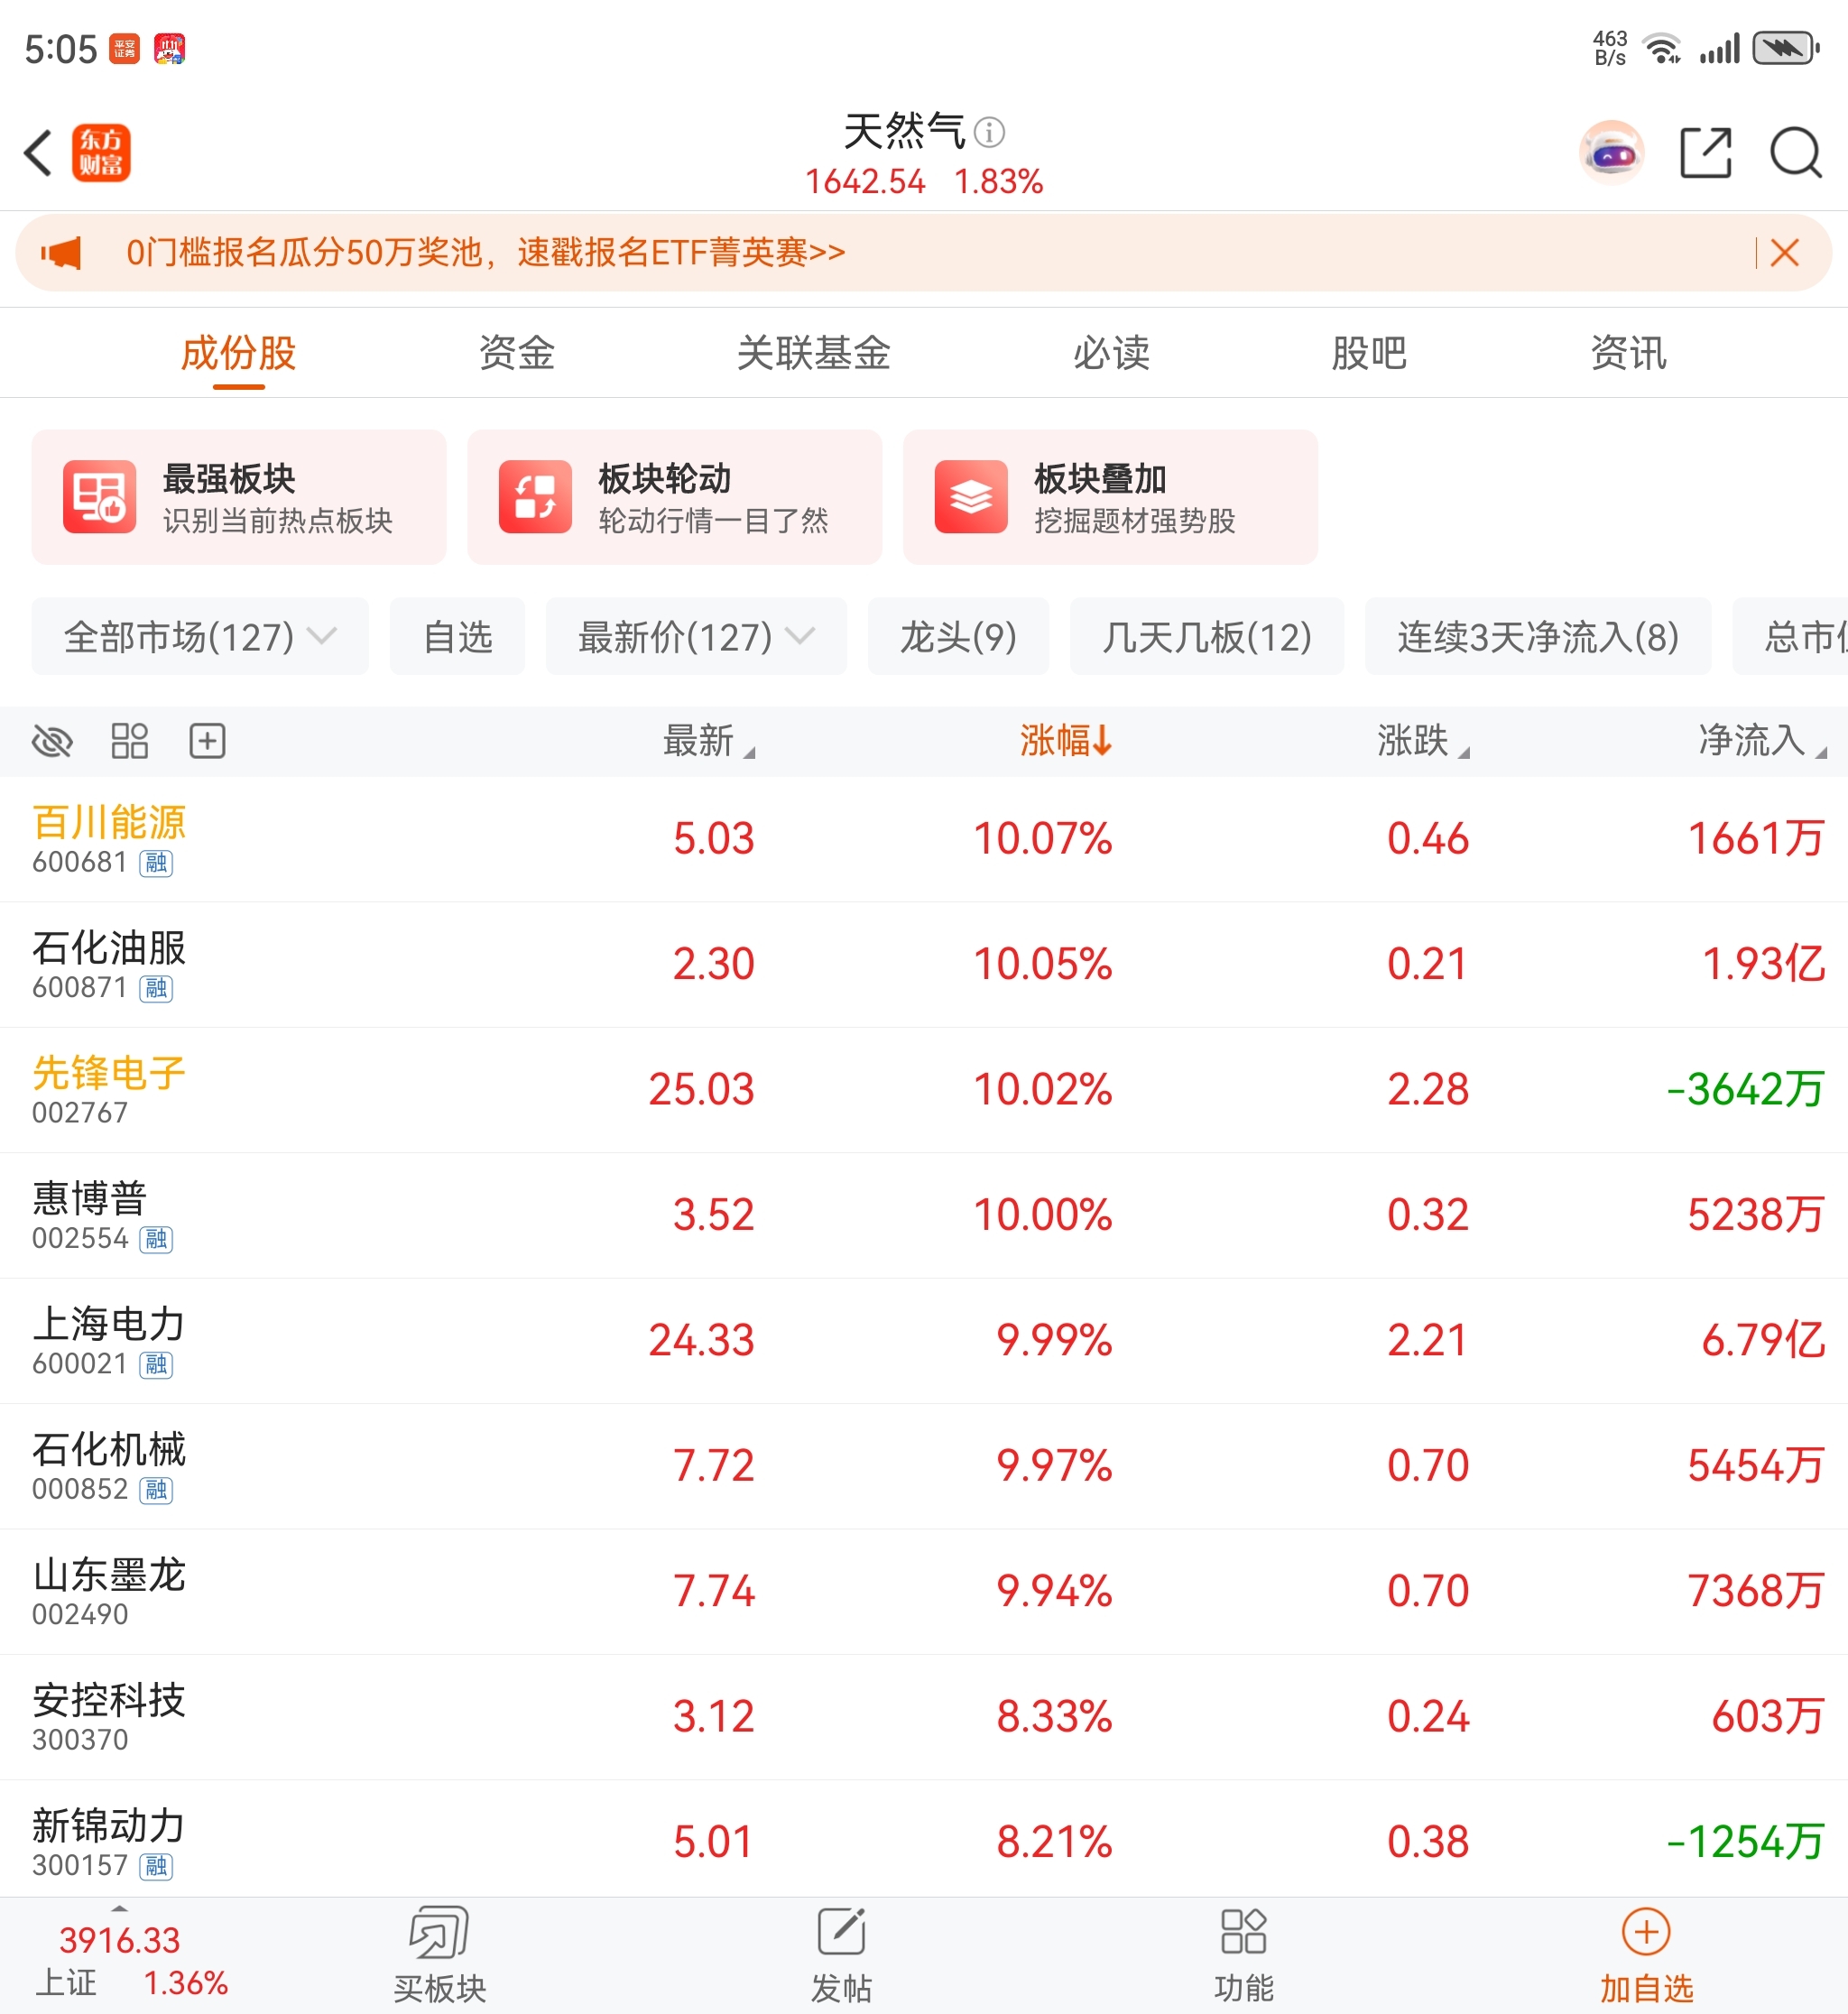
Task: Toggle the hide-eye visibility icon
Action: (x=52, y=741)
